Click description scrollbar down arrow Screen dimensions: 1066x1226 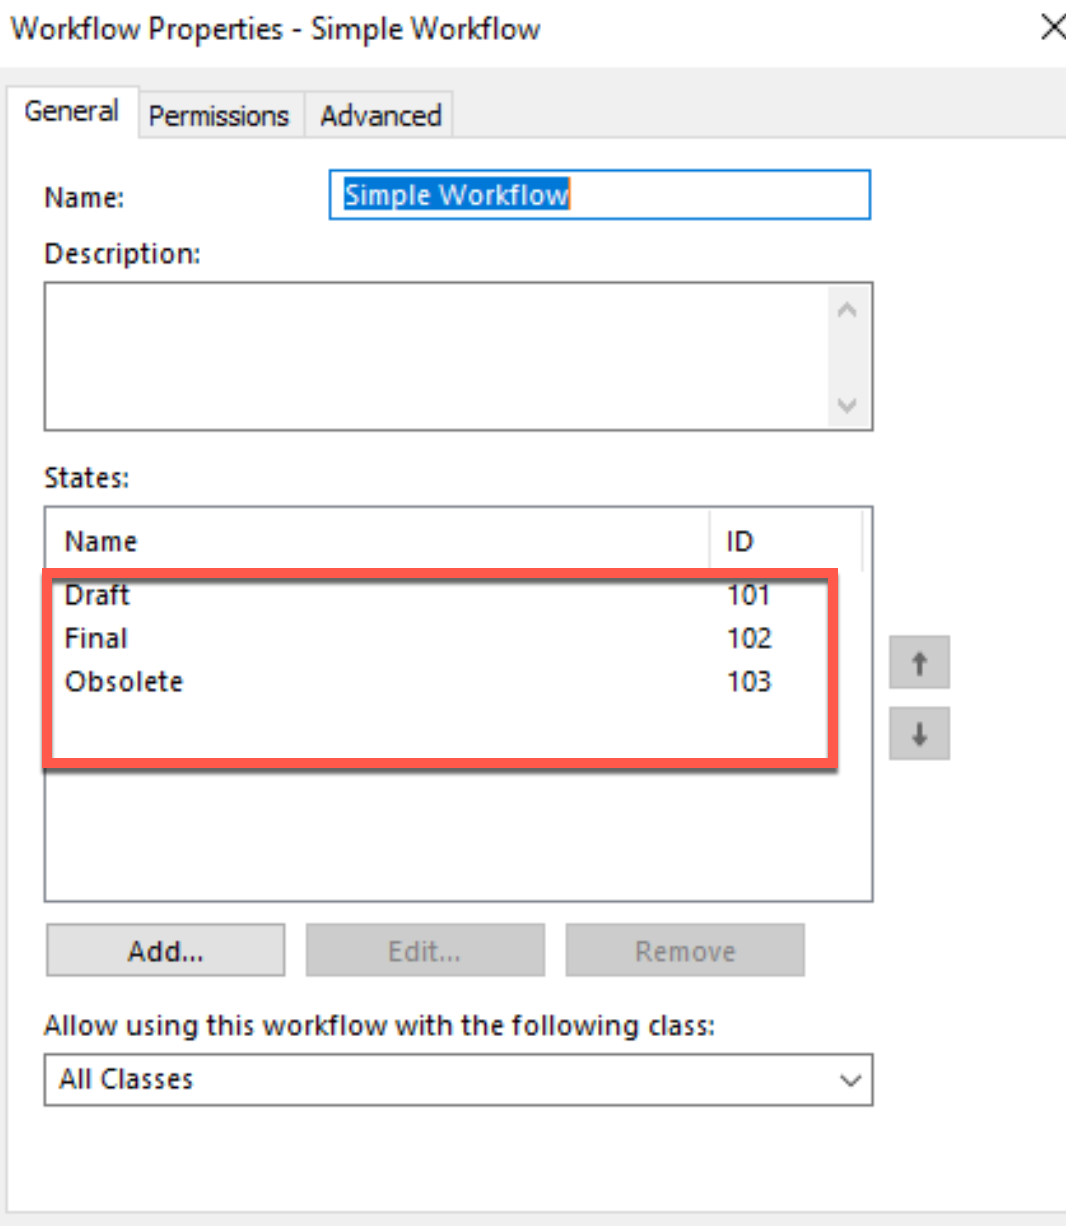(847, 405)
